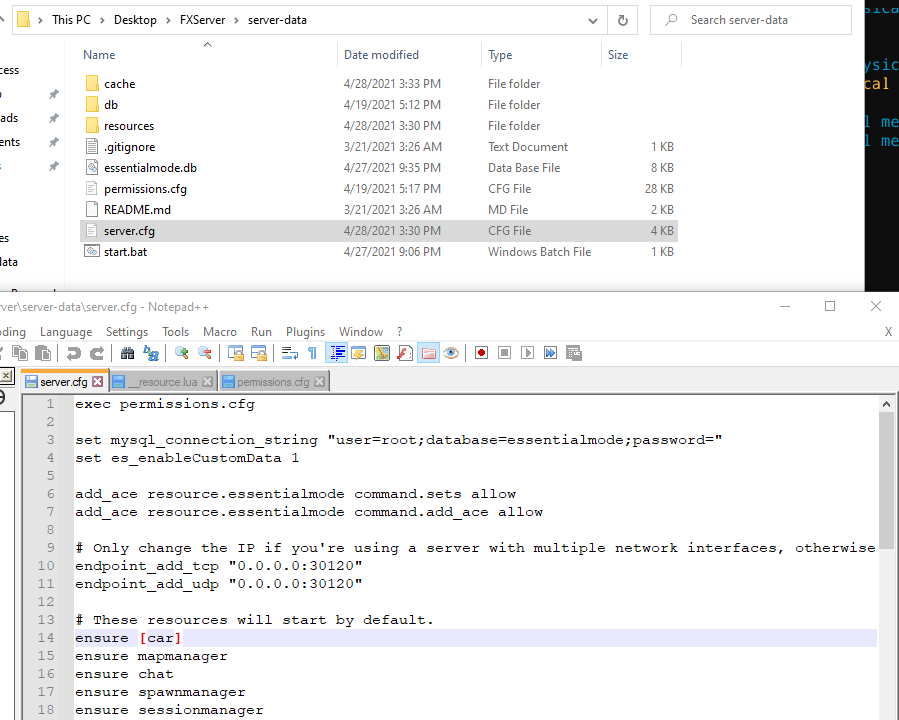Click the Undo arrow in the toolbar
Image resolution: width=899 pixels, height=720 pixels.
[73, 353]
